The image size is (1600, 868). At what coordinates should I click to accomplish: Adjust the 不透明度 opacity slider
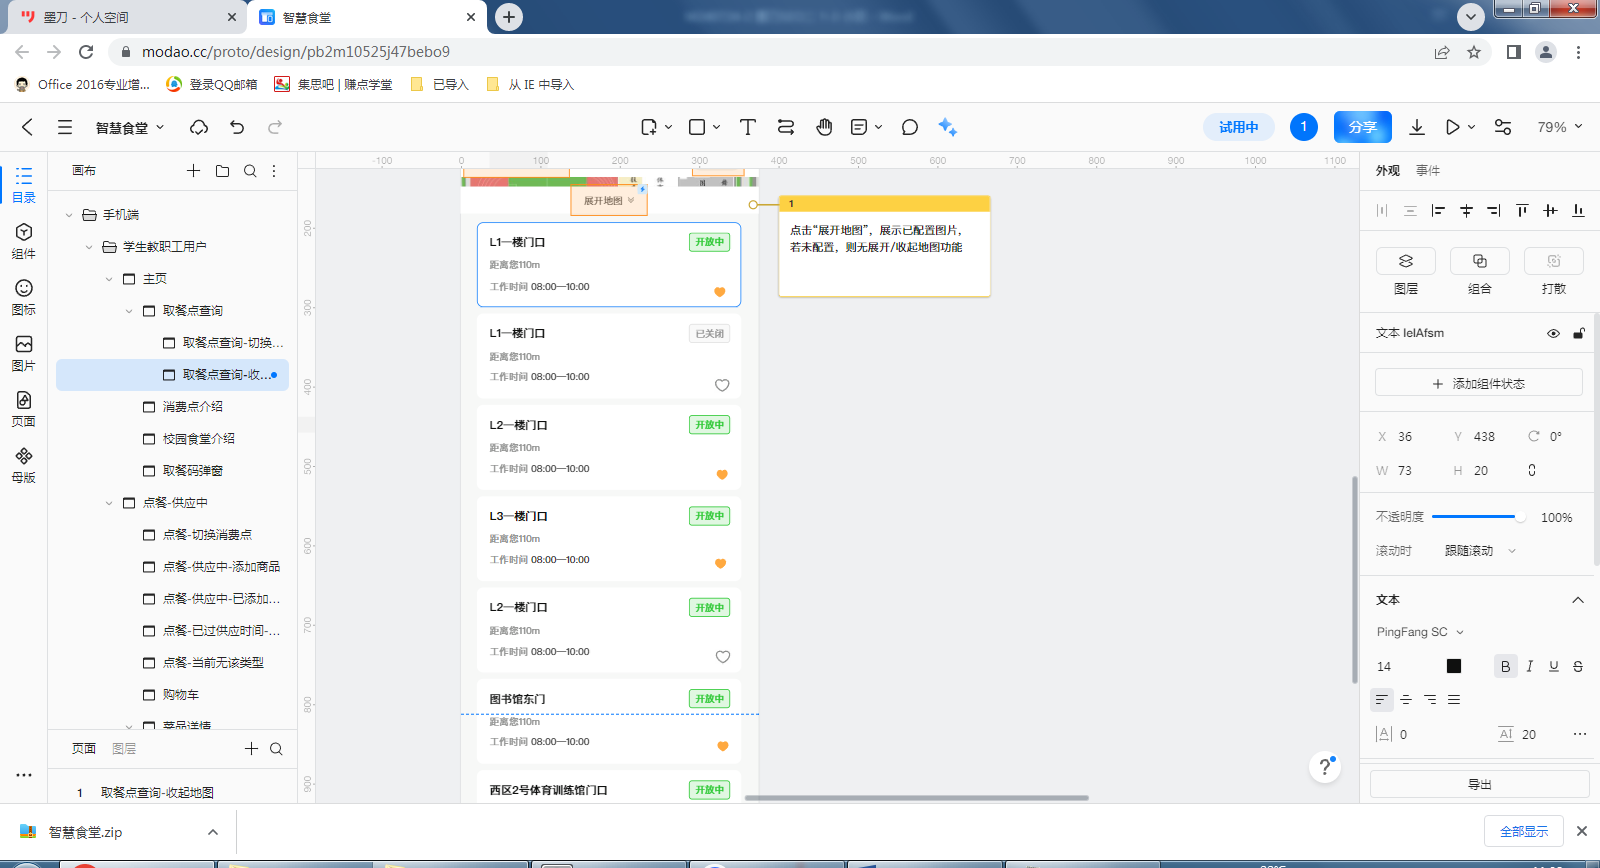pyautogui.click(x=1479, y=517)
